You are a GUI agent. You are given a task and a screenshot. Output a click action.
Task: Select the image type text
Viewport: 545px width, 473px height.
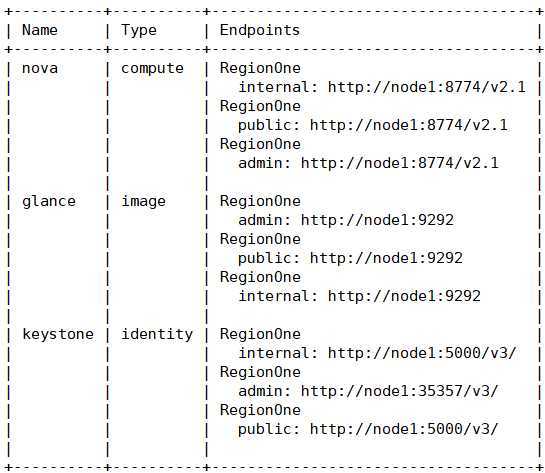pos(143,202)
